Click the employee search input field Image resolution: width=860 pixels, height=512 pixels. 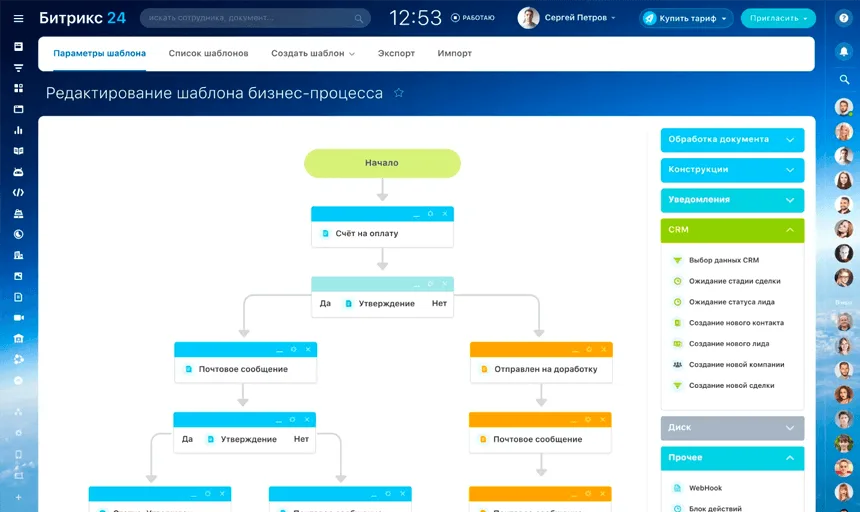pos(255,18)
